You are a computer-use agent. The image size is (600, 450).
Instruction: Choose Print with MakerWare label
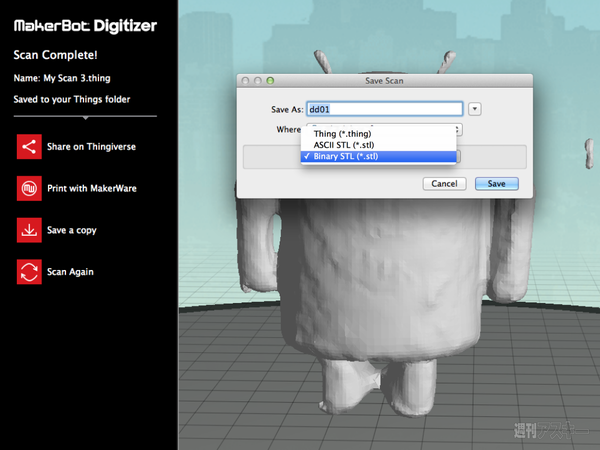click(x=92, y=188)
